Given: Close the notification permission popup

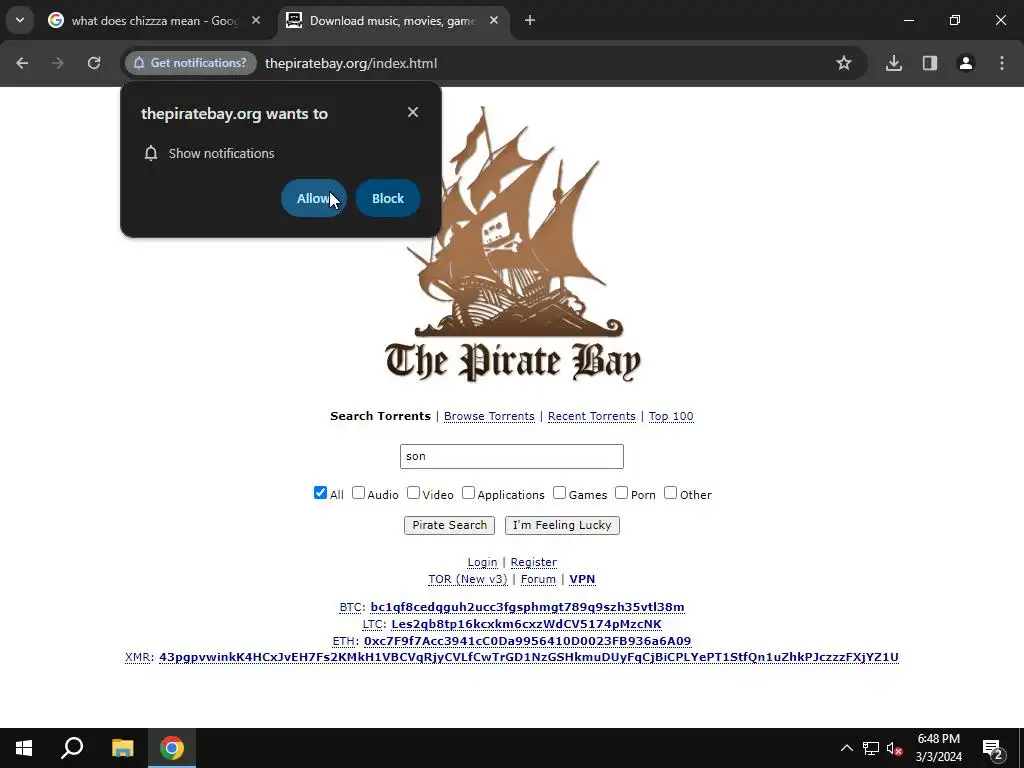Looking at the screenshot, I should pos(413,112).
